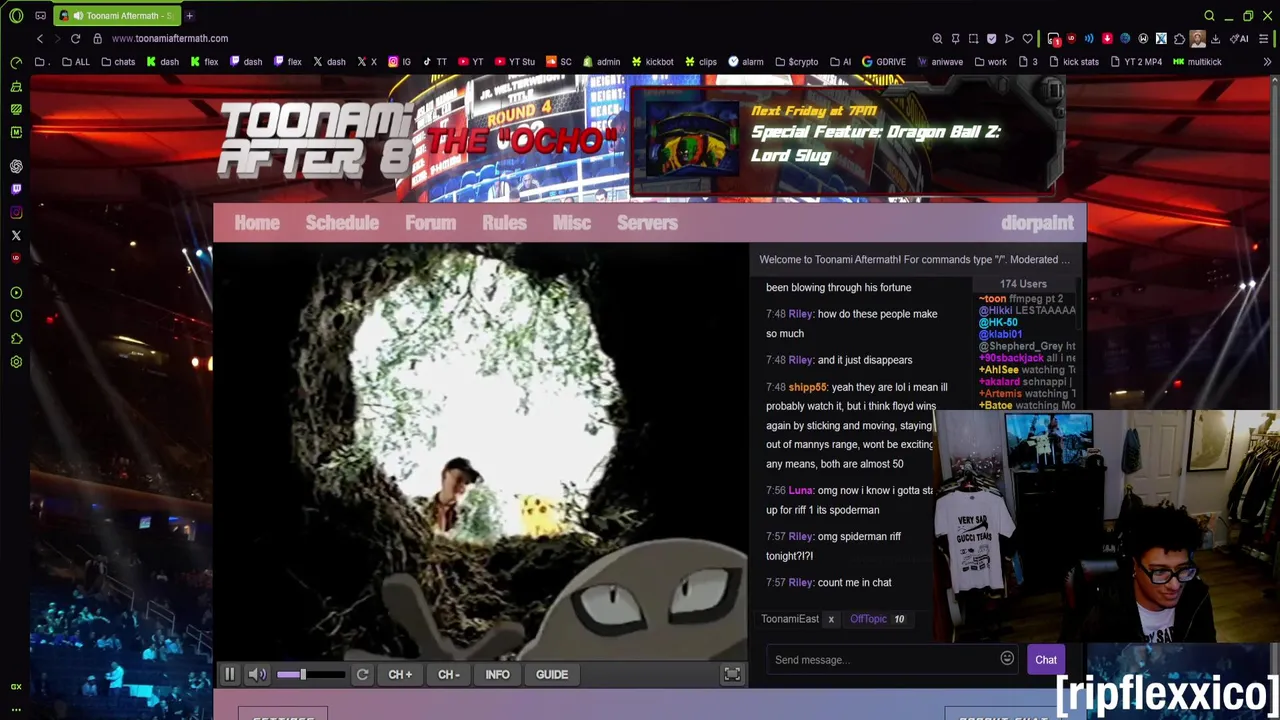Select the ToonamiEast chat tab
The width and height of the screenshot is (1280, 720).
point(790,619)
